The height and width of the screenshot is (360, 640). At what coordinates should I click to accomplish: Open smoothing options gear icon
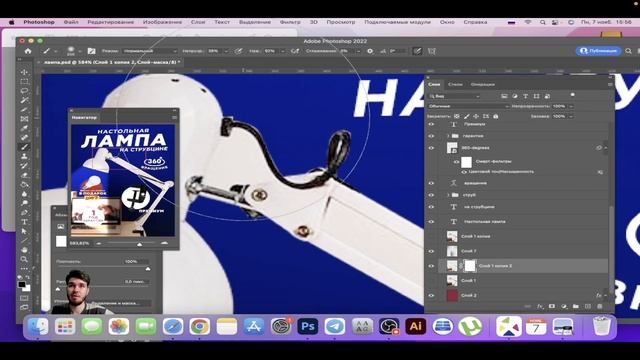pyautogui.click(x=370, y=51)
